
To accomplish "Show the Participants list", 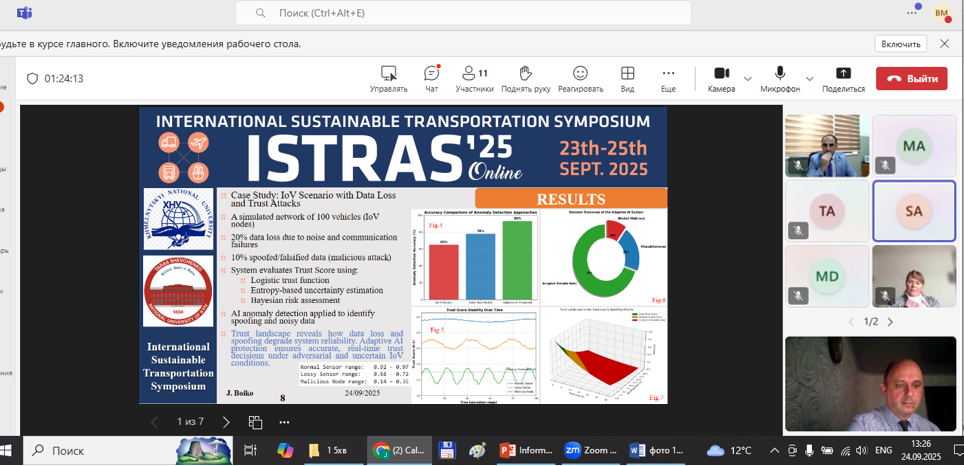I will (x=474, y=78).
